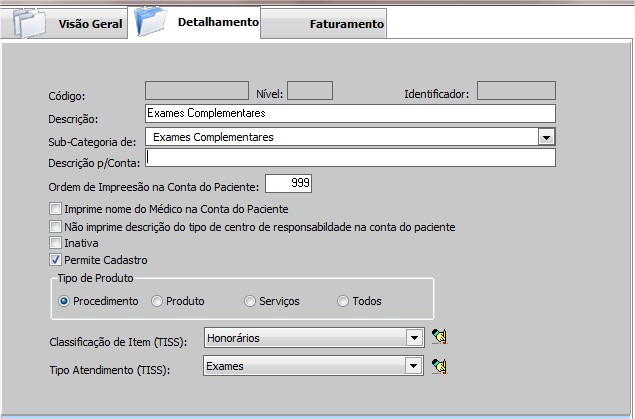Select the Procedimento radio button
This screenshot has height=419, width=635.
64,301
